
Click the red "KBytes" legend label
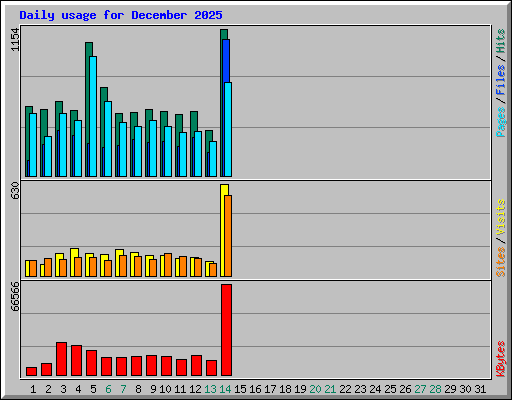501,359
